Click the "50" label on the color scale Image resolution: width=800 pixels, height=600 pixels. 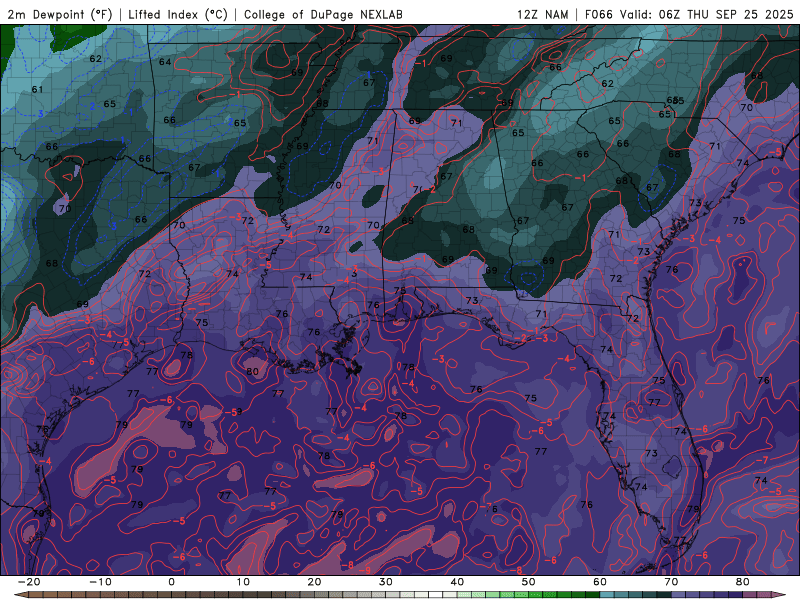529,582
